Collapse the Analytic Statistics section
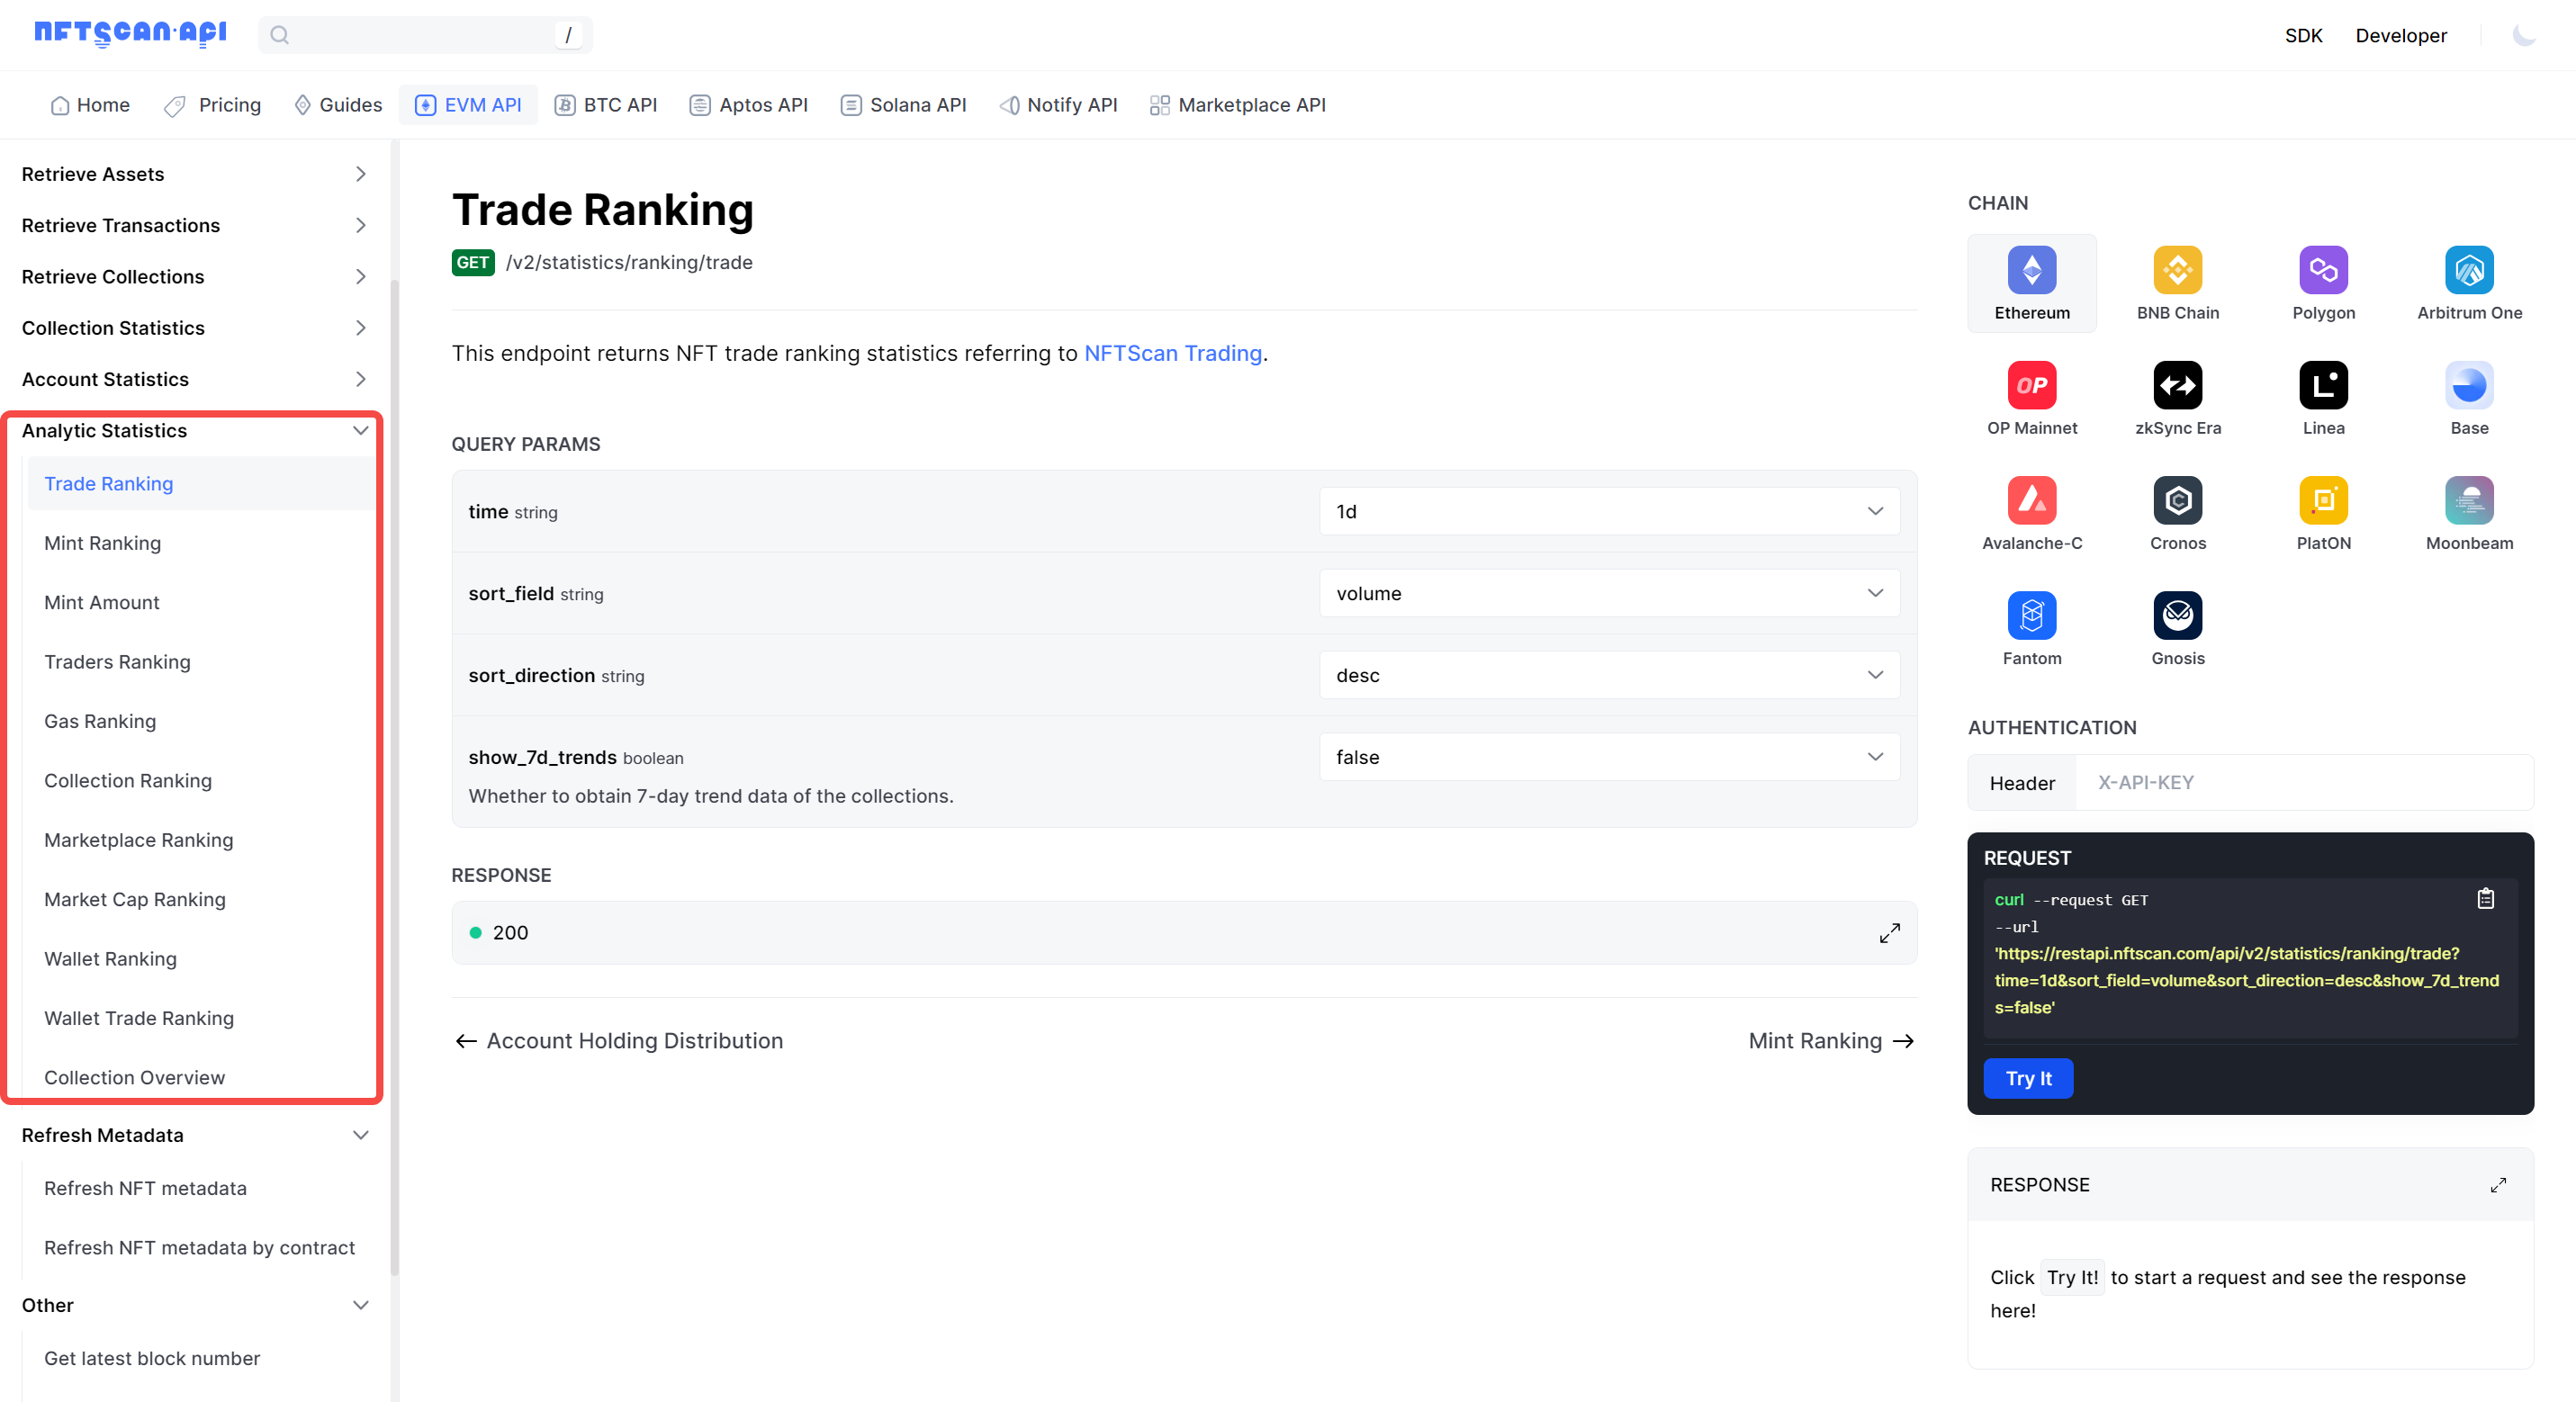Screen dimensions: 2576x1402 194,430
